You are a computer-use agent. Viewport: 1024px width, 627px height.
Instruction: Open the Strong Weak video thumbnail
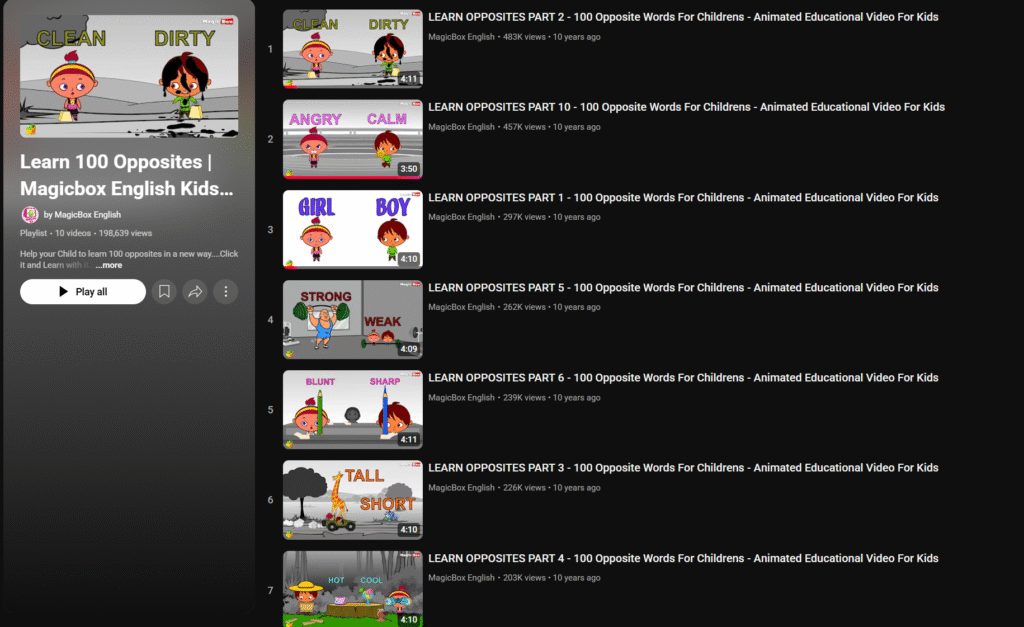(353, 319)
